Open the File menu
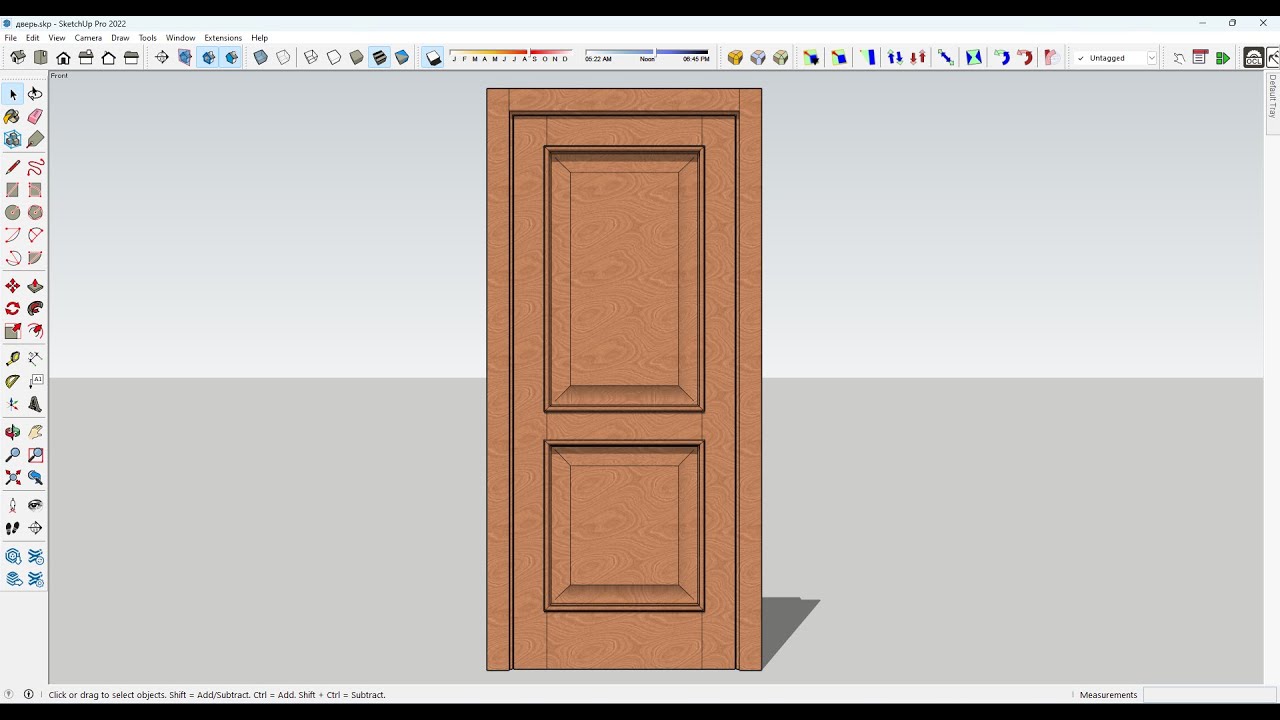Viewport: 1280px width, 720px height. pos(10,38)
